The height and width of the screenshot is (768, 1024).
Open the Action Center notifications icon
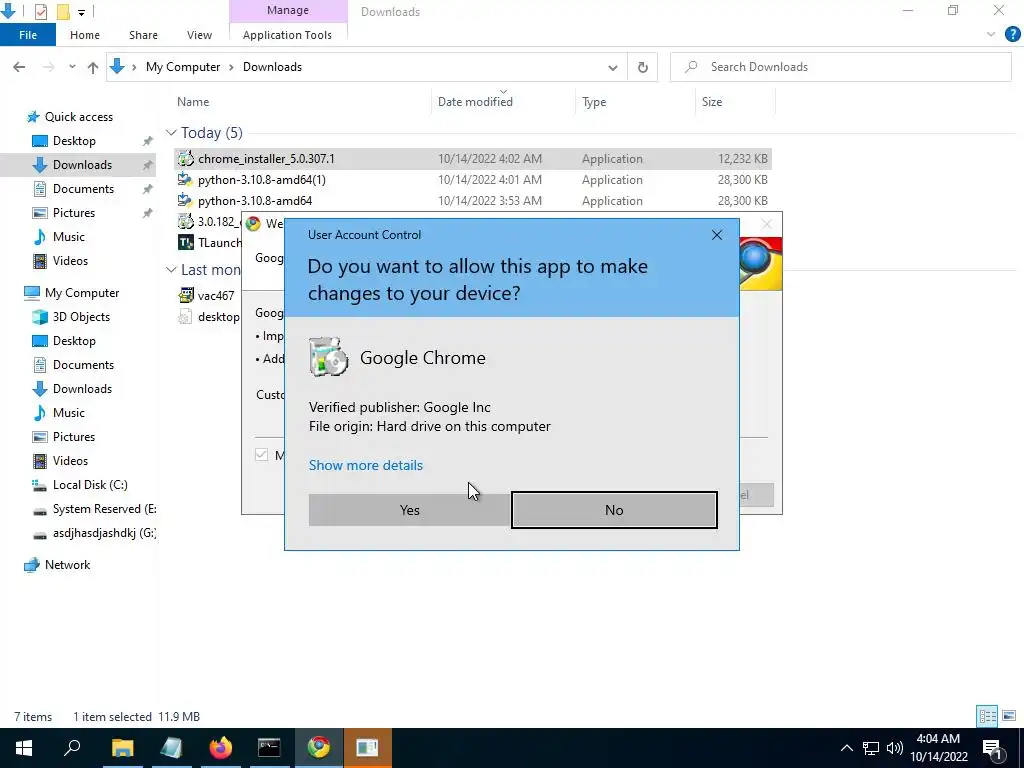[993, 748]
